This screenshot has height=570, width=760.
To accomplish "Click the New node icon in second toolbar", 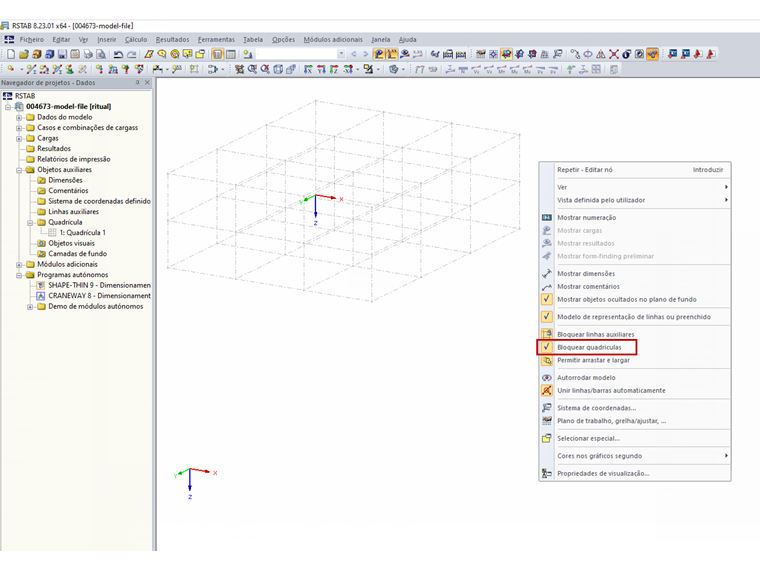I will tap(11, 69).
